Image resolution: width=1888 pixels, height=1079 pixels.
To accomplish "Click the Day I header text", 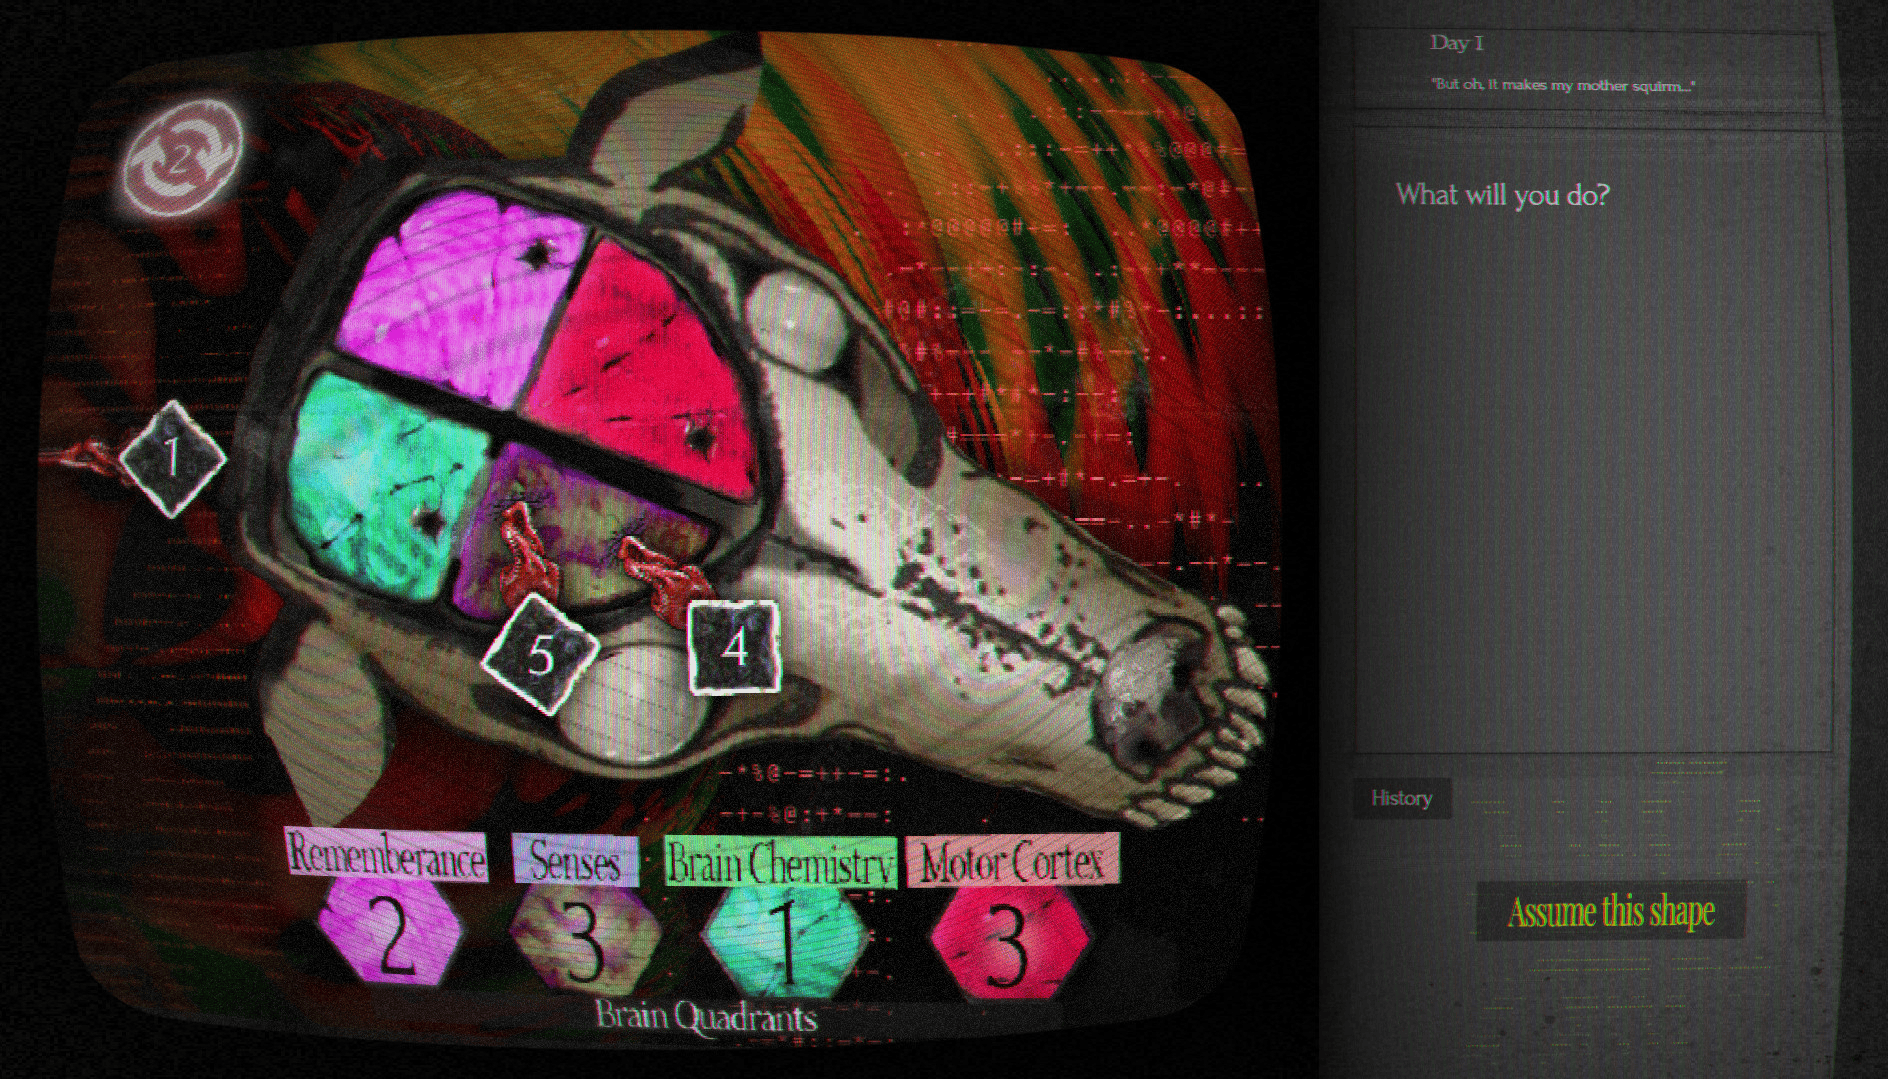I will coord(1456,42).
